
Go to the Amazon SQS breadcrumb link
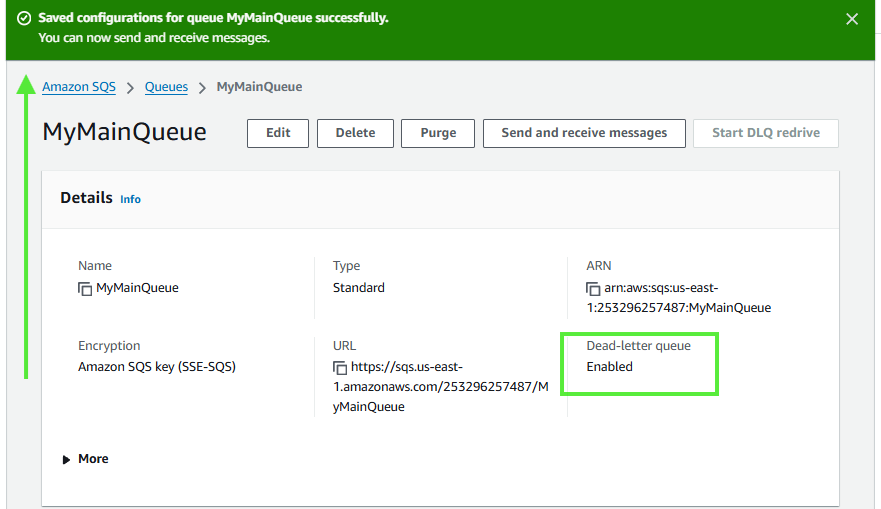79,87
